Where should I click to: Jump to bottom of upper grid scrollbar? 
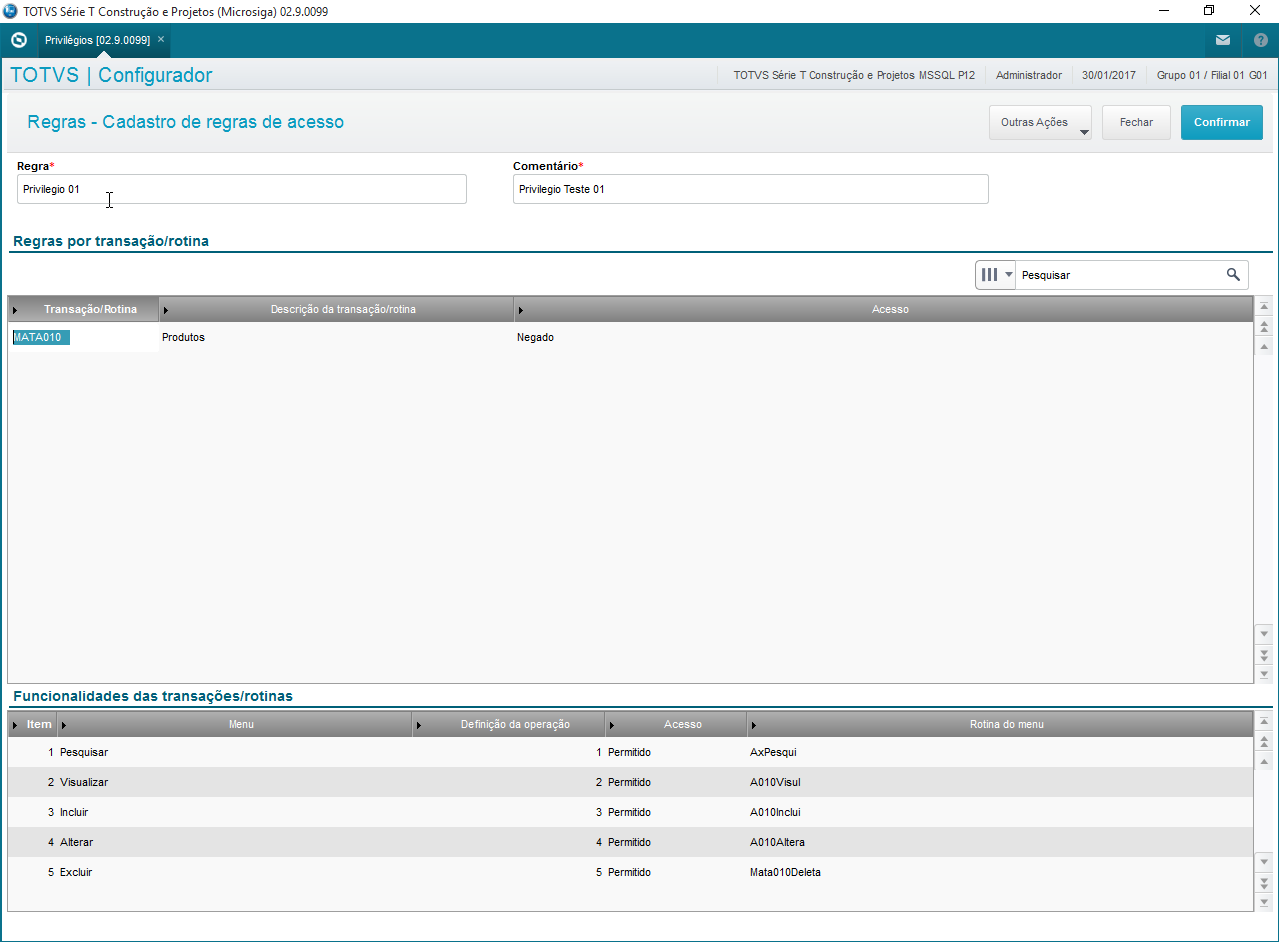(1264, 674)
